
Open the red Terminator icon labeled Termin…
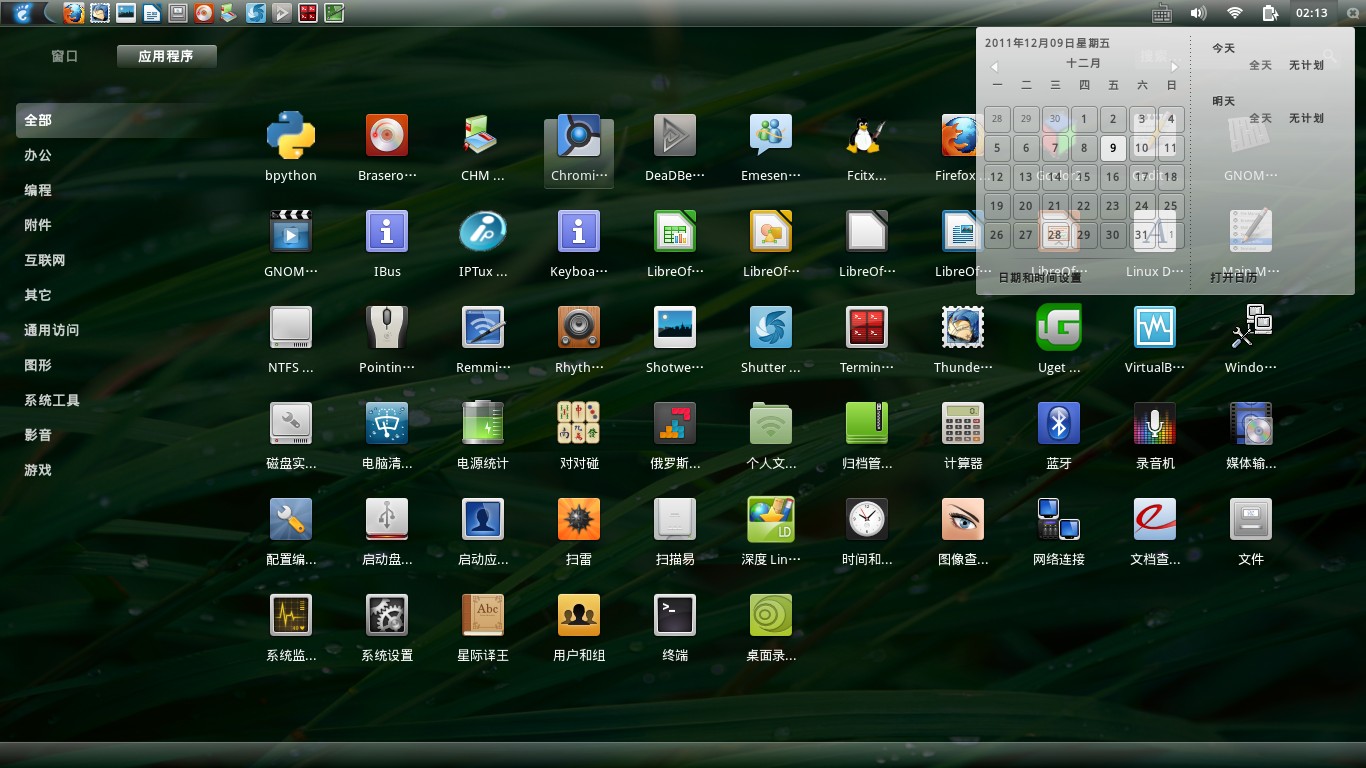(x=867, y=327)
